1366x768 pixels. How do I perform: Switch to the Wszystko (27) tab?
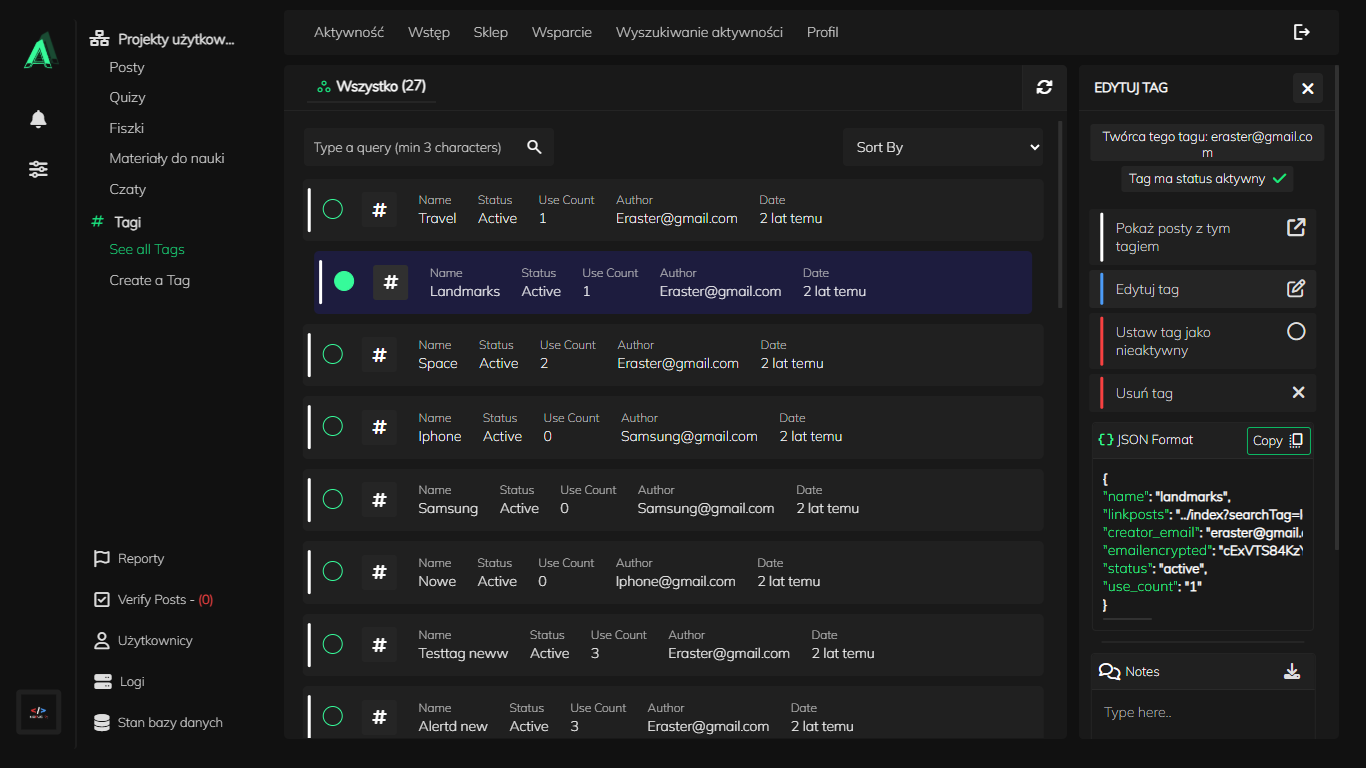[372, 87]
